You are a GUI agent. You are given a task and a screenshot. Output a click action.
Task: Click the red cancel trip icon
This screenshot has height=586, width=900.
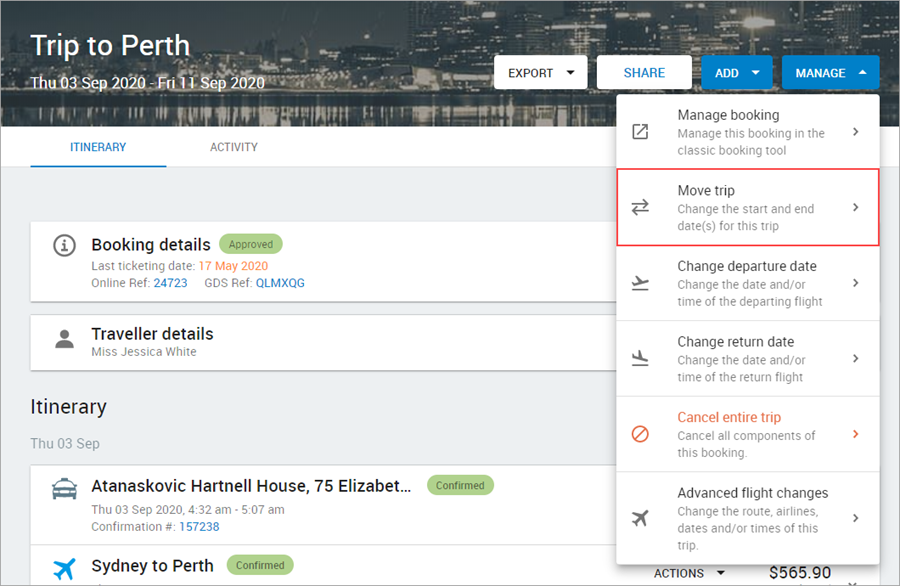click(640, 434)
